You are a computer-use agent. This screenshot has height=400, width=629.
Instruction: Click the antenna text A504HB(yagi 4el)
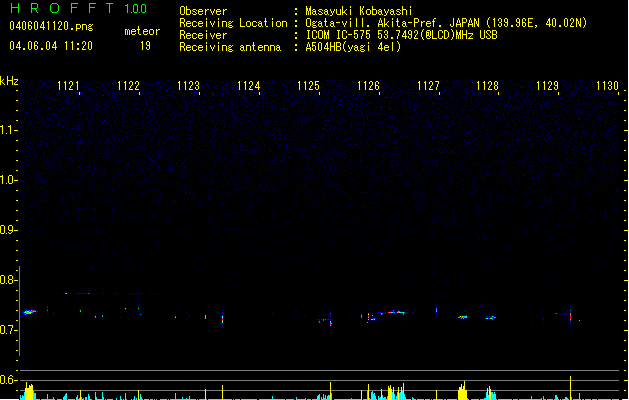(353, 47)
